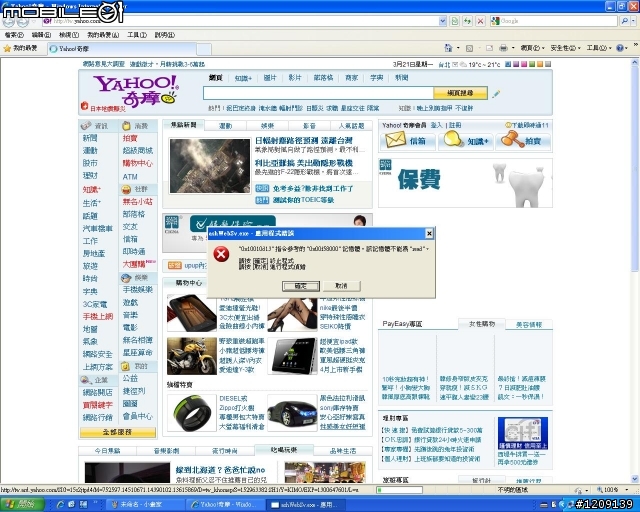Click the printer icon in command bar
This screenshot has width=640, height=512.
(x=503, y=48)
